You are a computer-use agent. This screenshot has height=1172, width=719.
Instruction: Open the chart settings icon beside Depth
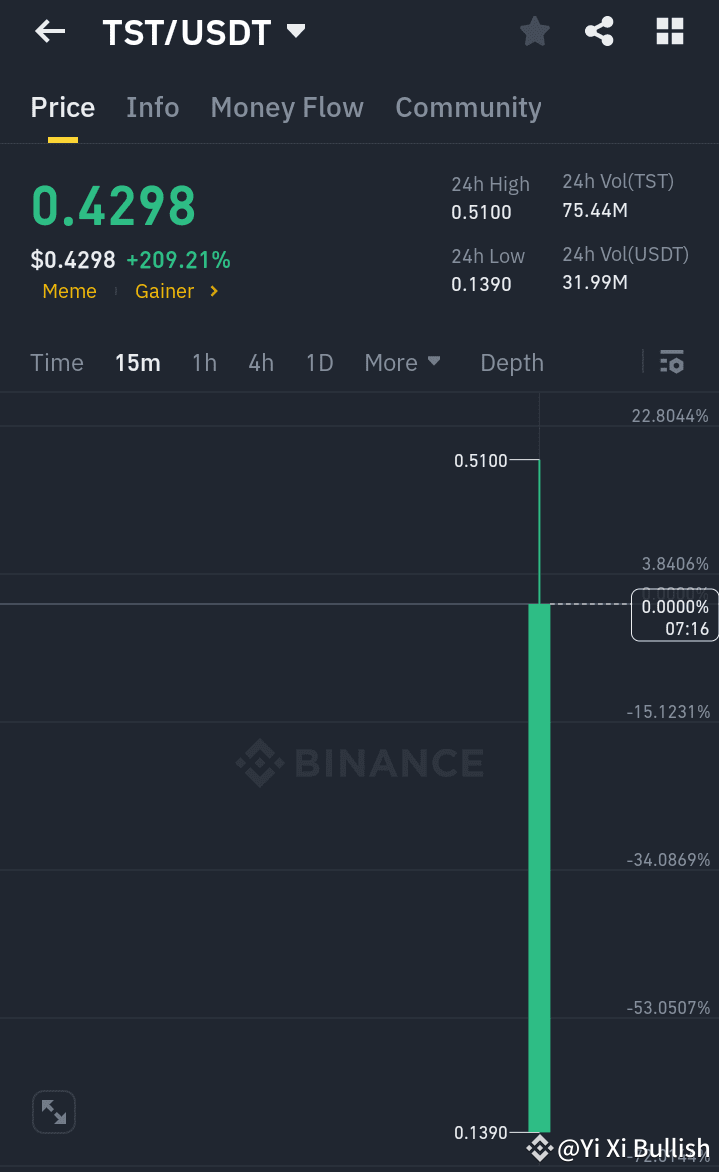(x=671, y=362)
